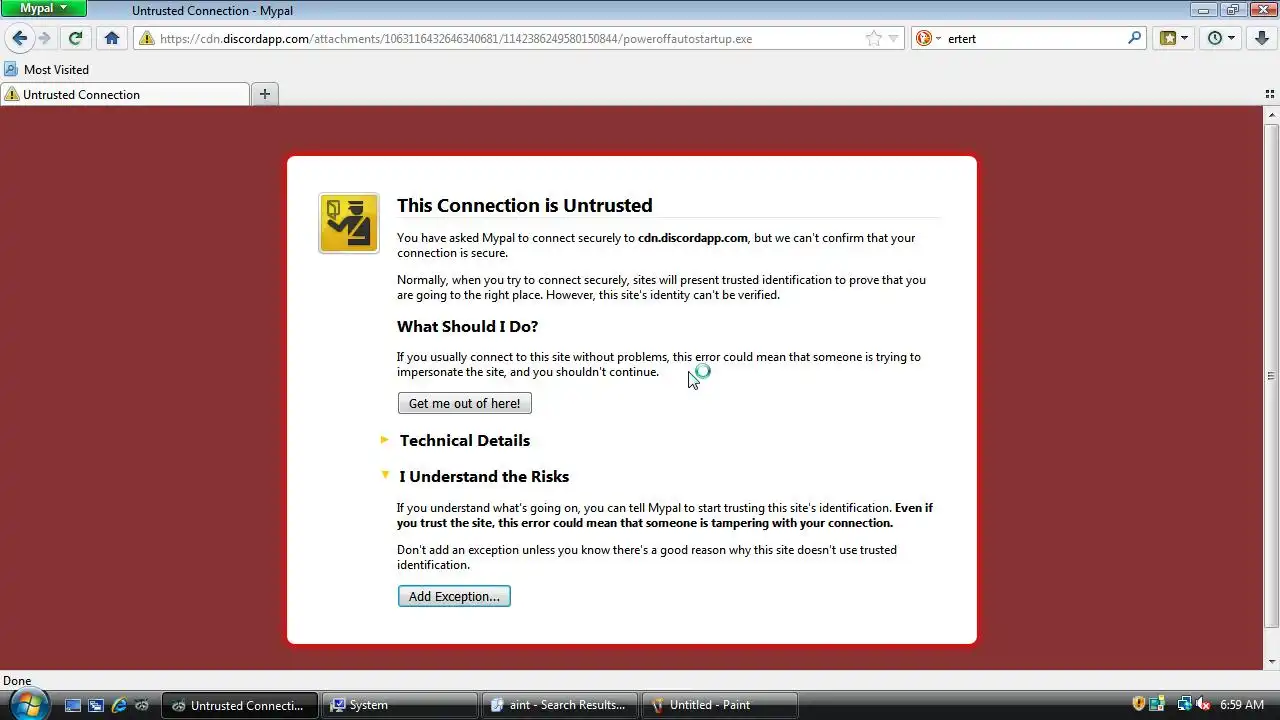This screenshot has width=1280, height=720.
Task: Restore down the Mypal window
Action: (1232, 9)
